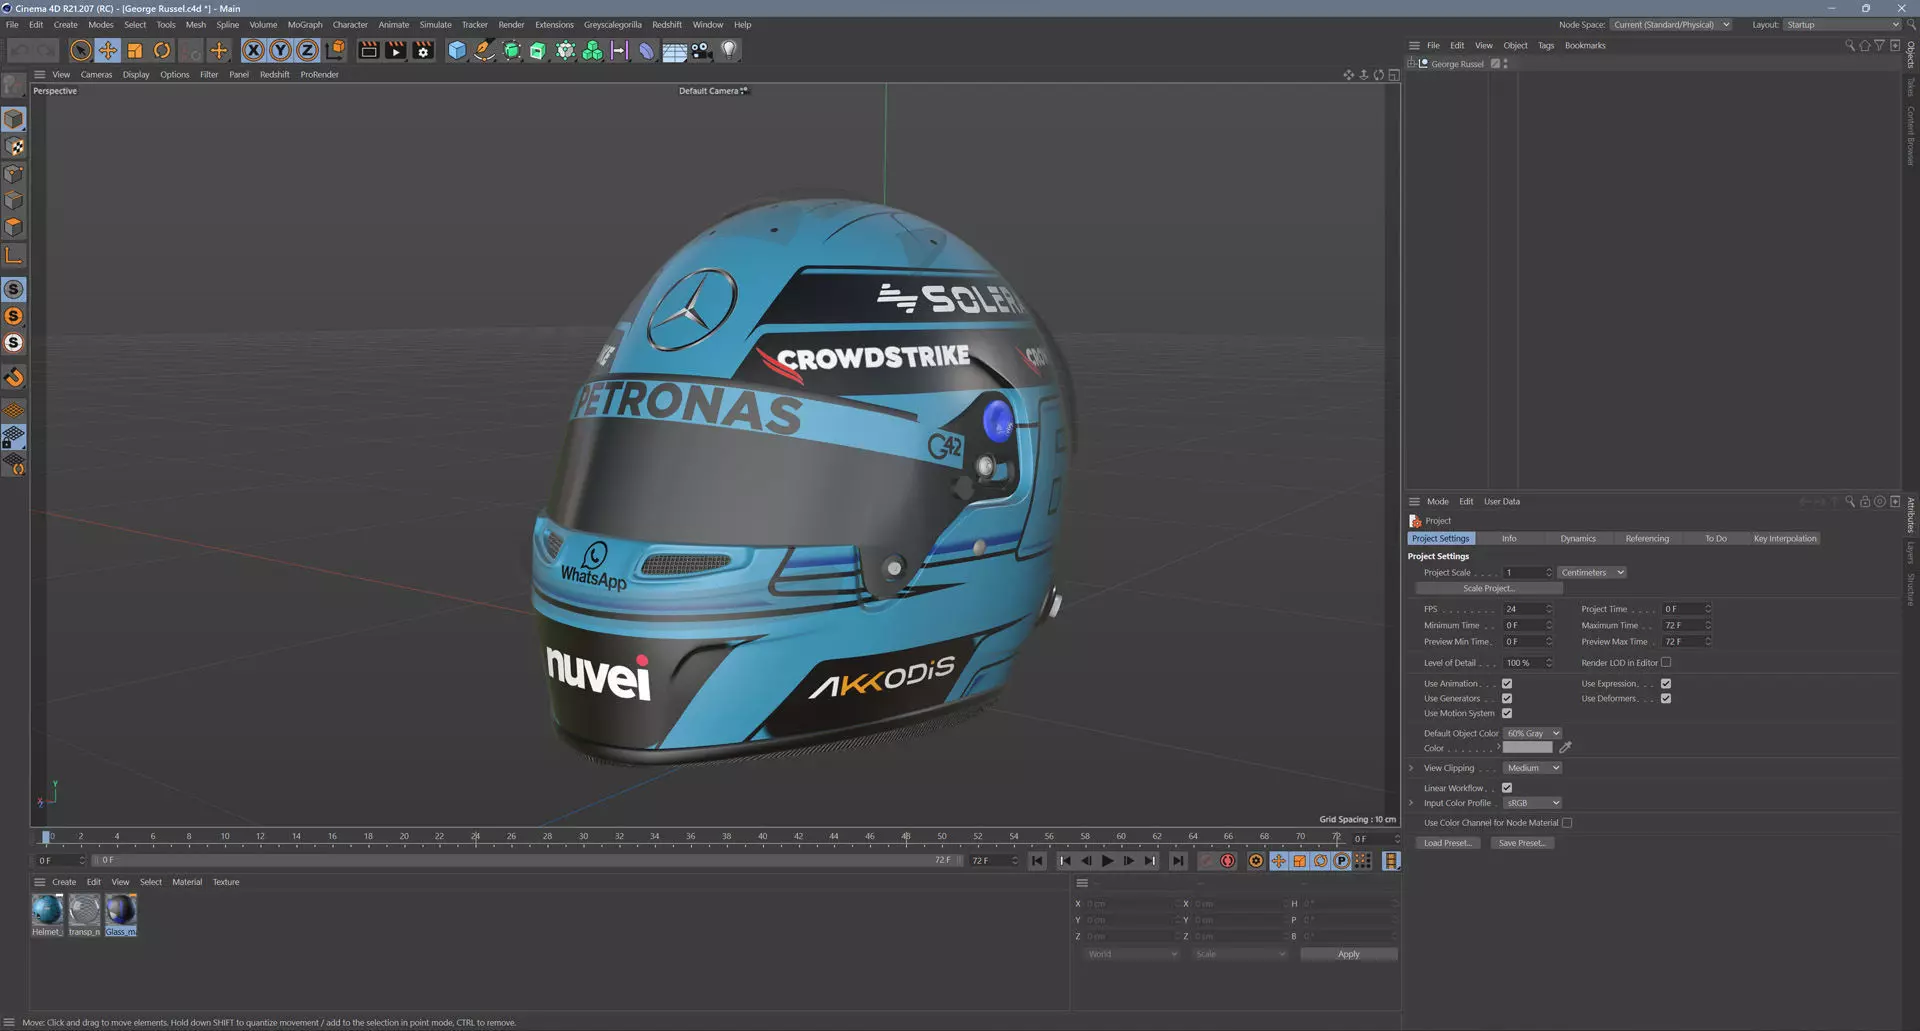Image resolution: width=1920 pixels, height=1031 pixels.
Task: Toggle Use Animation checkbox
Action: pyautogui.click(x=1507, y=684)
